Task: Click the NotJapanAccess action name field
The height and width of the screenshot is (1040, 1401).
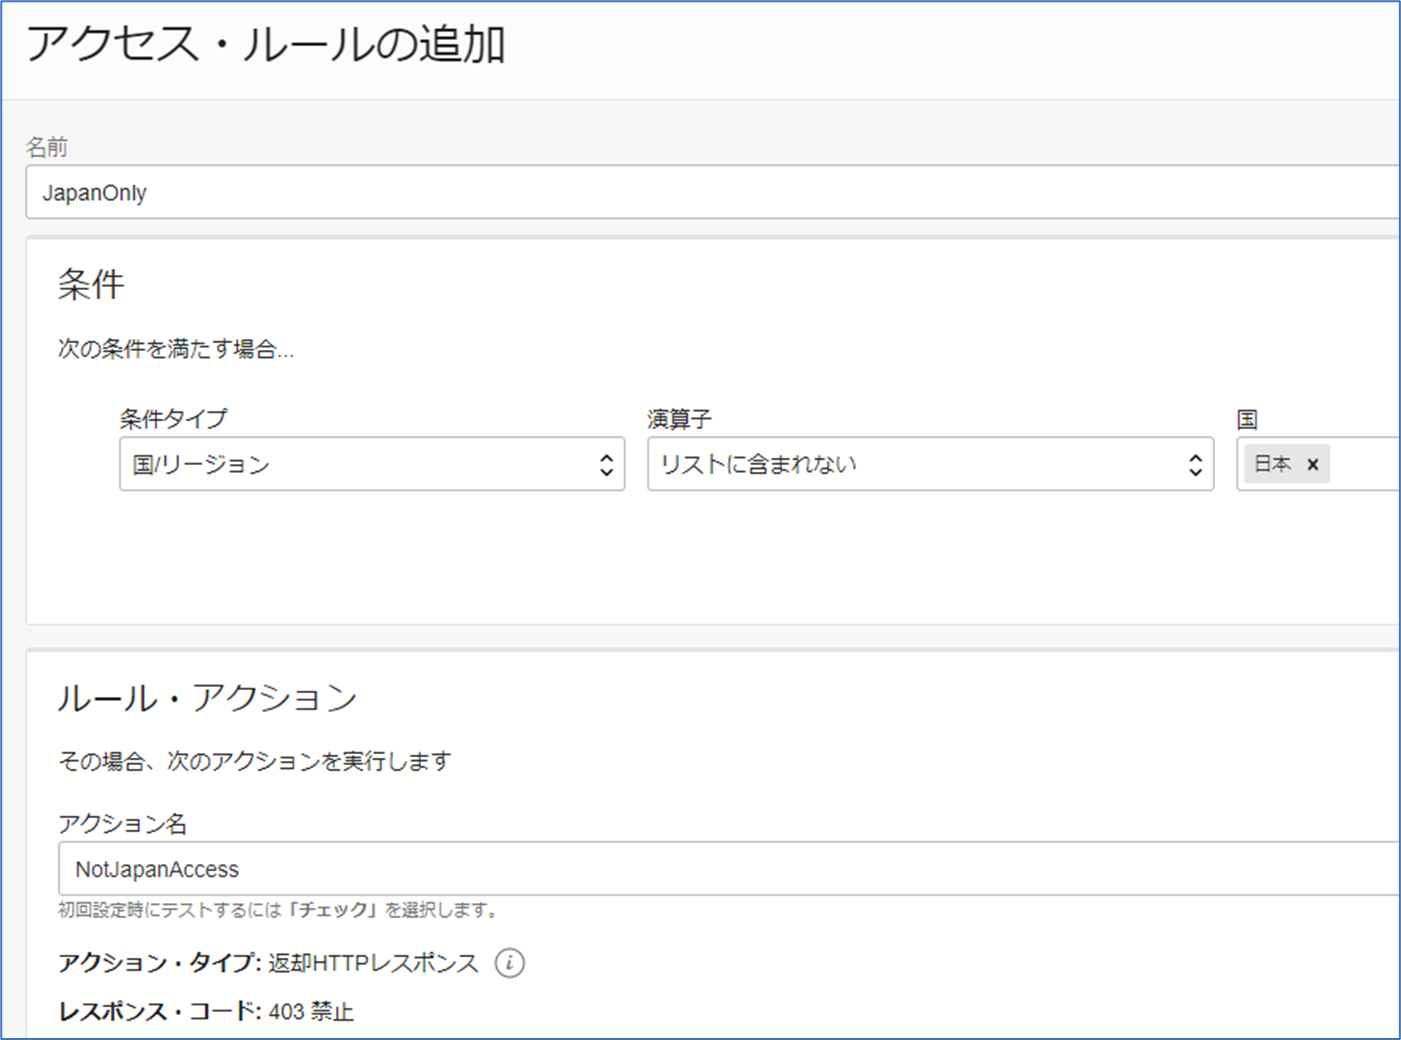Action: click(729, 868)
